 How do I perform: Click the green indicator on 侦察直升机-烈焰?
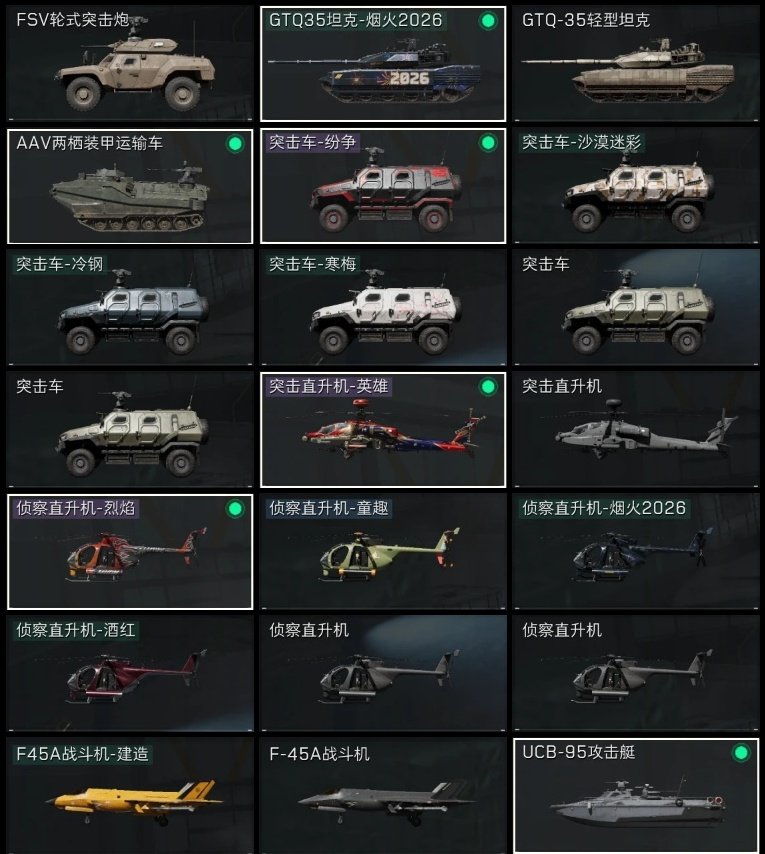click(x=235, y=509)
